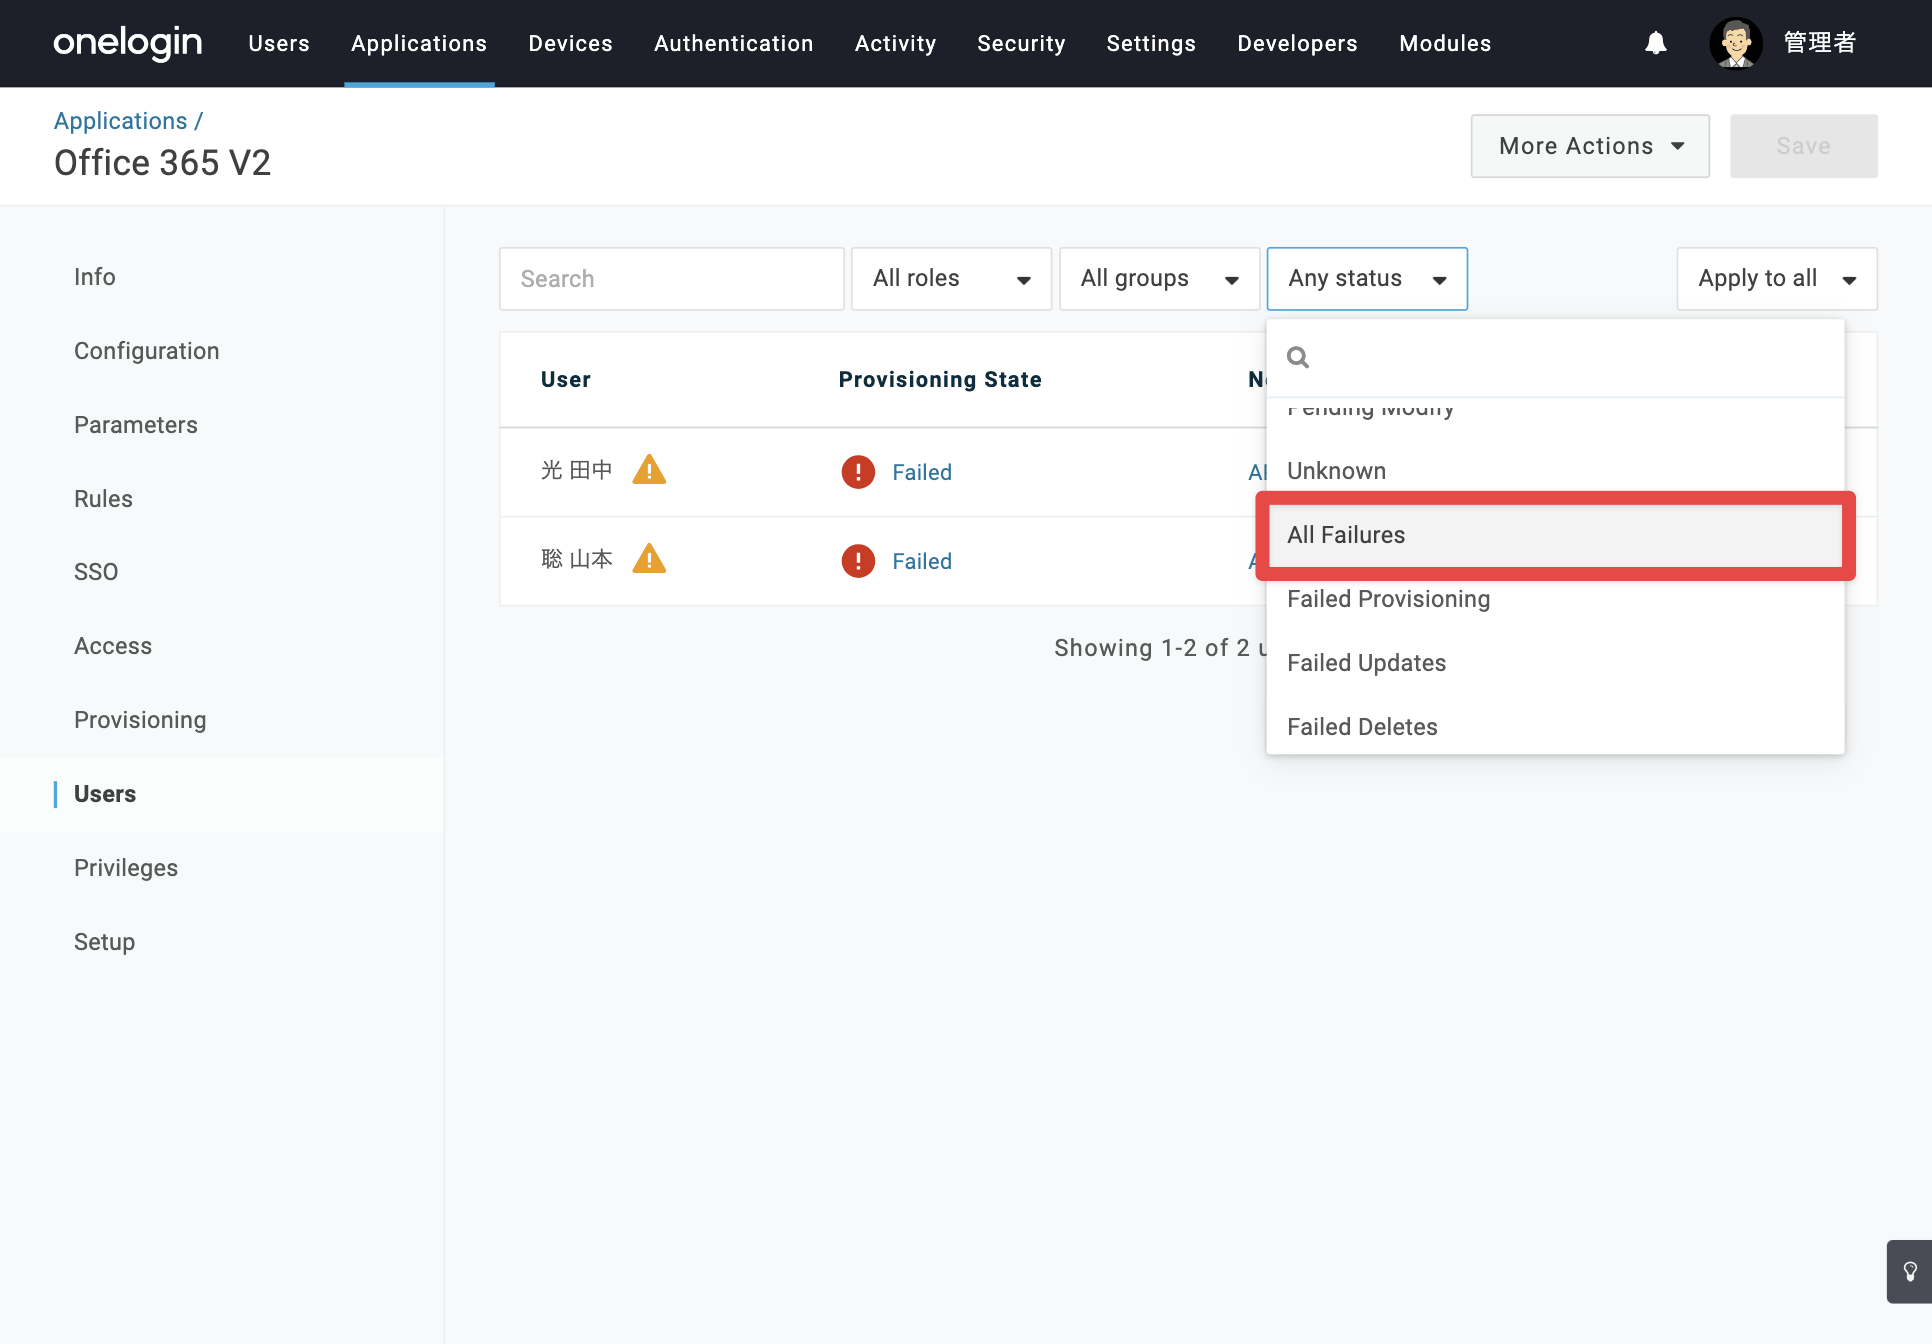This screenshot has height=1344, width=1932.
Task: Click the lightbulb help icon
Action: coord(1910,1272)
